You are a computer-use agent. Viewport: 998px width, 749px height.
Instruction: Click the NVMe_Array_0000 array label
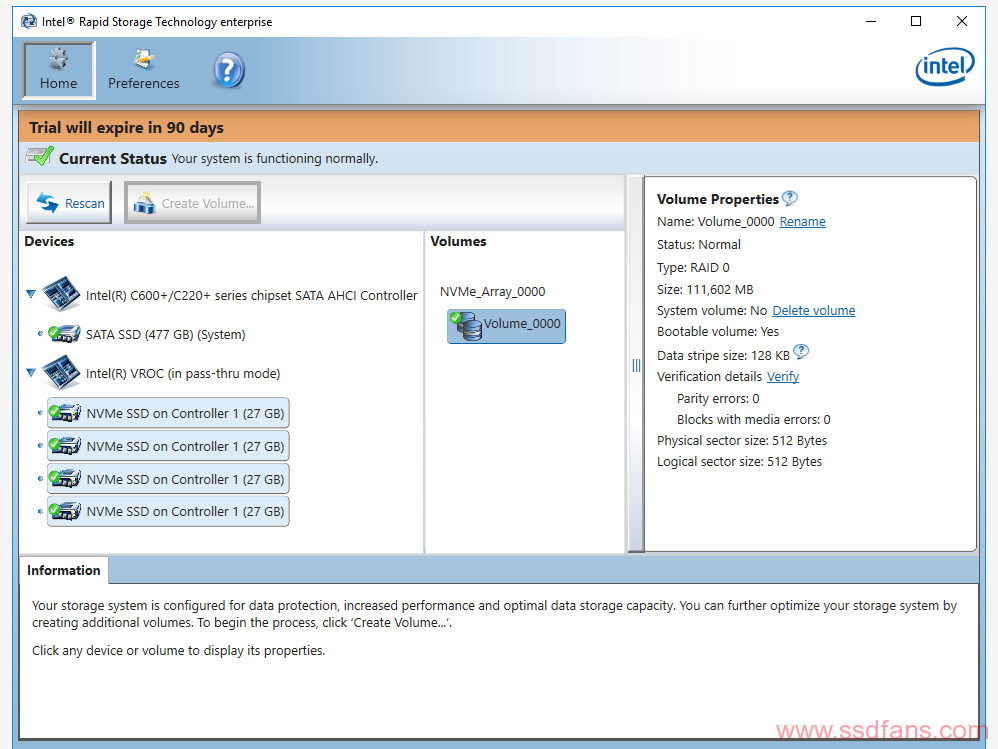point(493,291)
